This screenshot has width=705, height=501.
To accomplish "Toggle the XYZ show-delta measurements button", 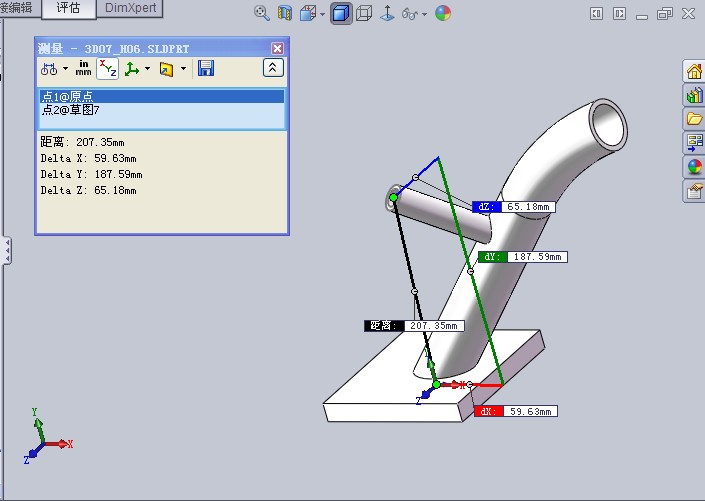I will [x=107, y=68].
